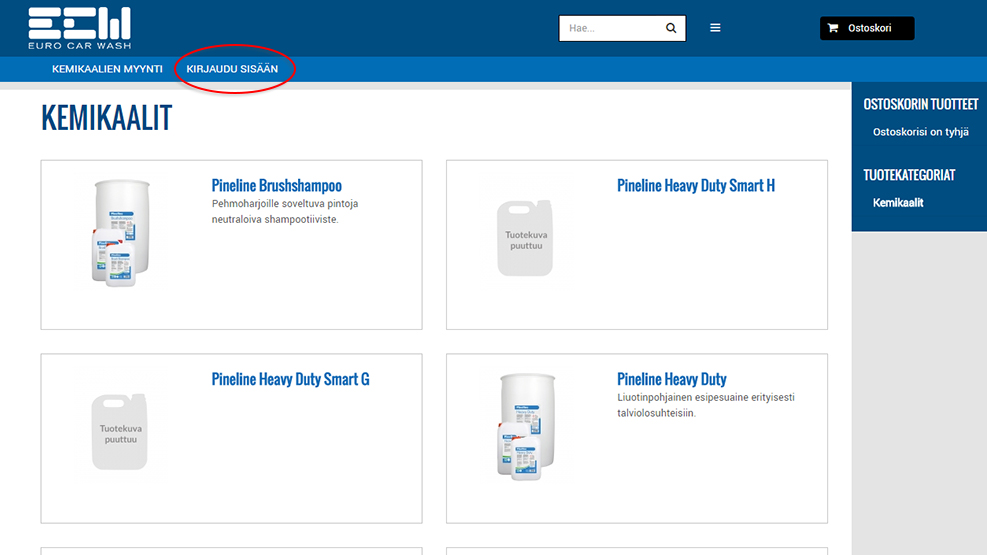Click the Tuotekategoriat sidebar heading
987x555 pixels.
pos(909,175)
